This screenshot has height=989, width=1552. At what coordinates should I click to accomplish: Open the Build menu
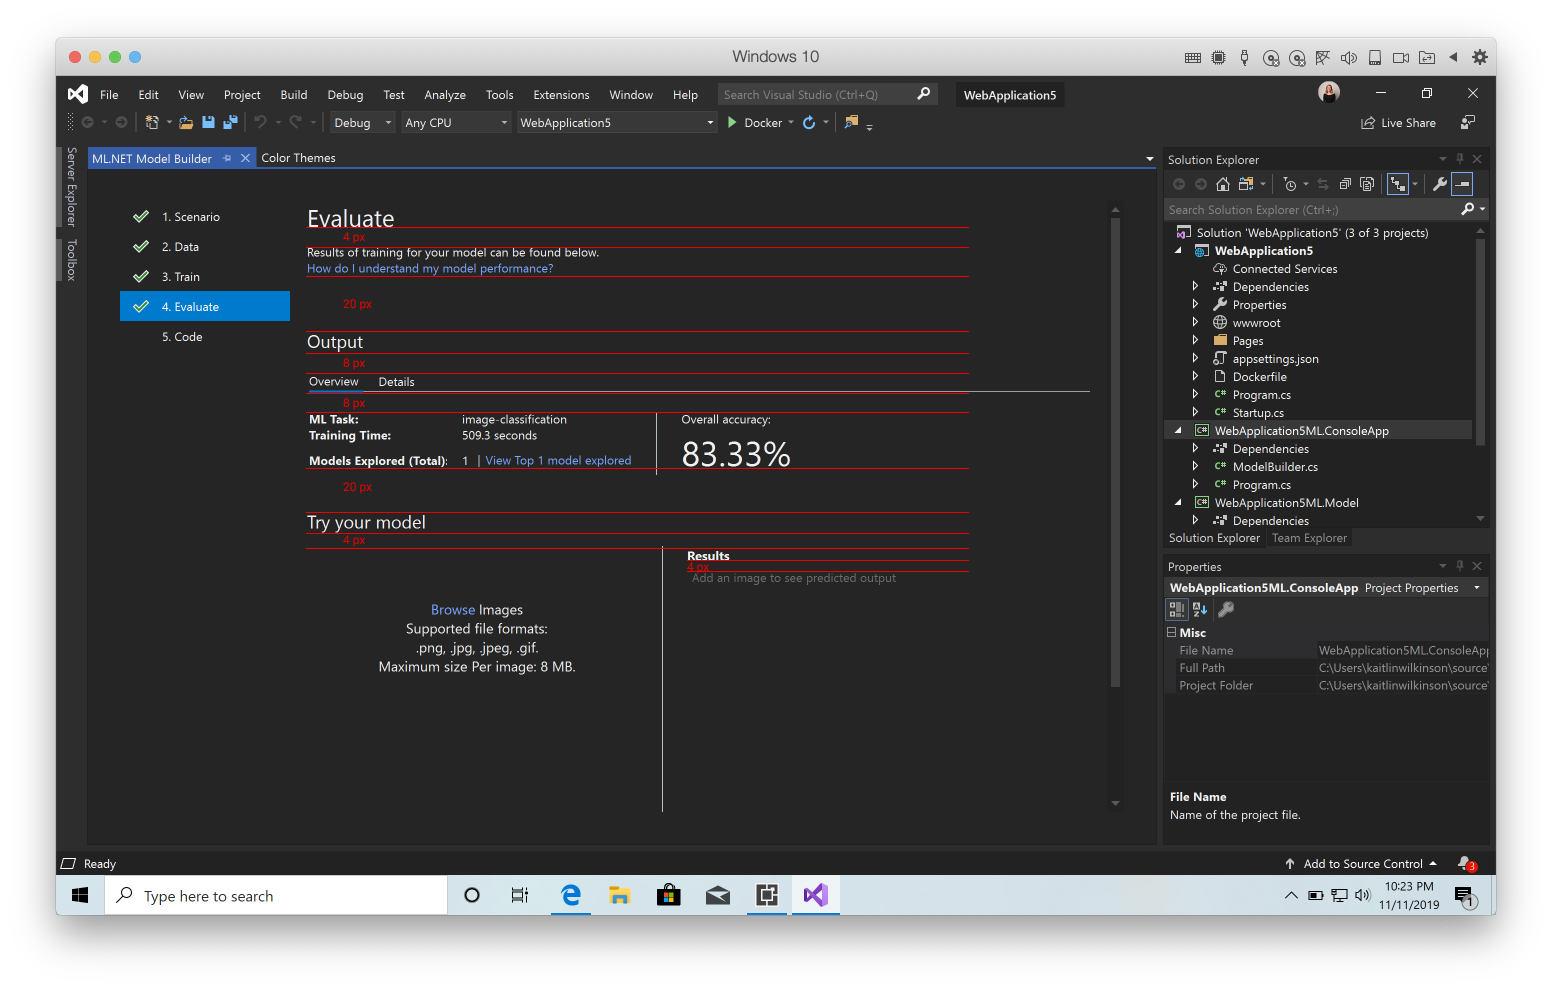point(294,95)
